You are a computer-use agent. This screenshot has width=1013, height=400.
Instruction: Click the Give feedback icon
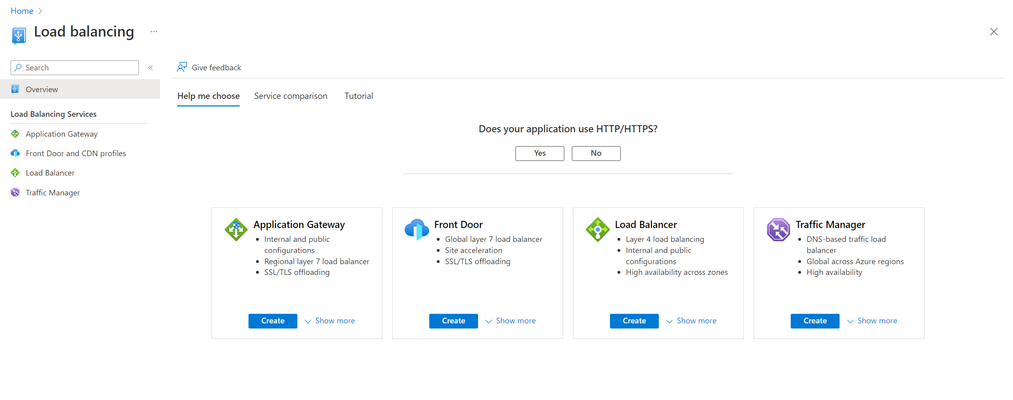tap(182, 67)
